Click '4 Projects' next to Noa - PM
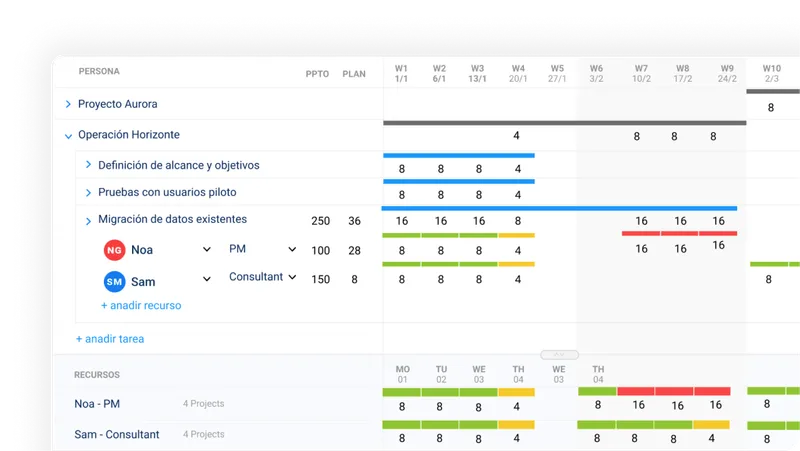The height and width of the screenshot is (451, 800). pyautogui.click(x=204, y=404)
